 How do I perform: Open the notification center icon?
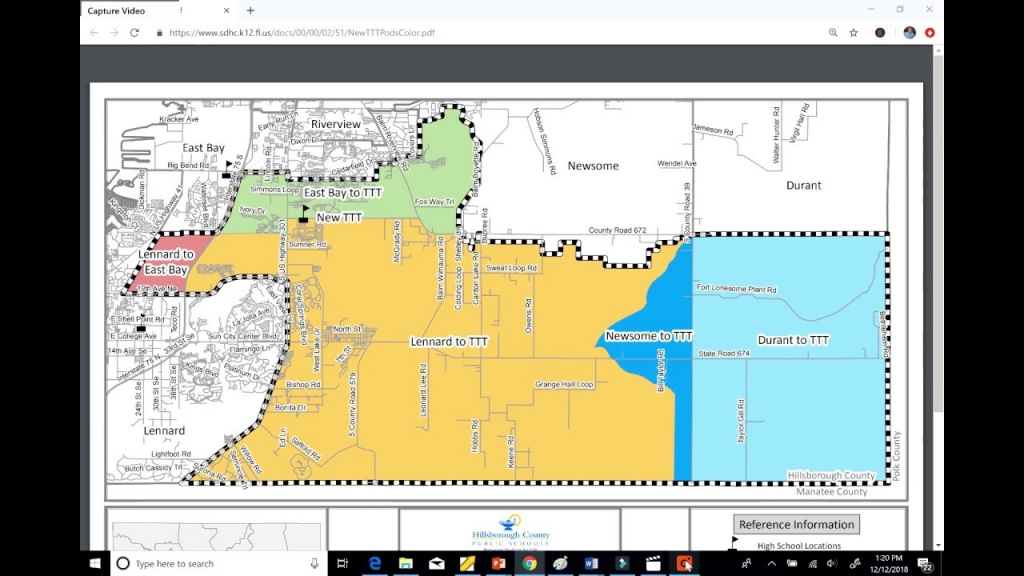tap(925, 564)
